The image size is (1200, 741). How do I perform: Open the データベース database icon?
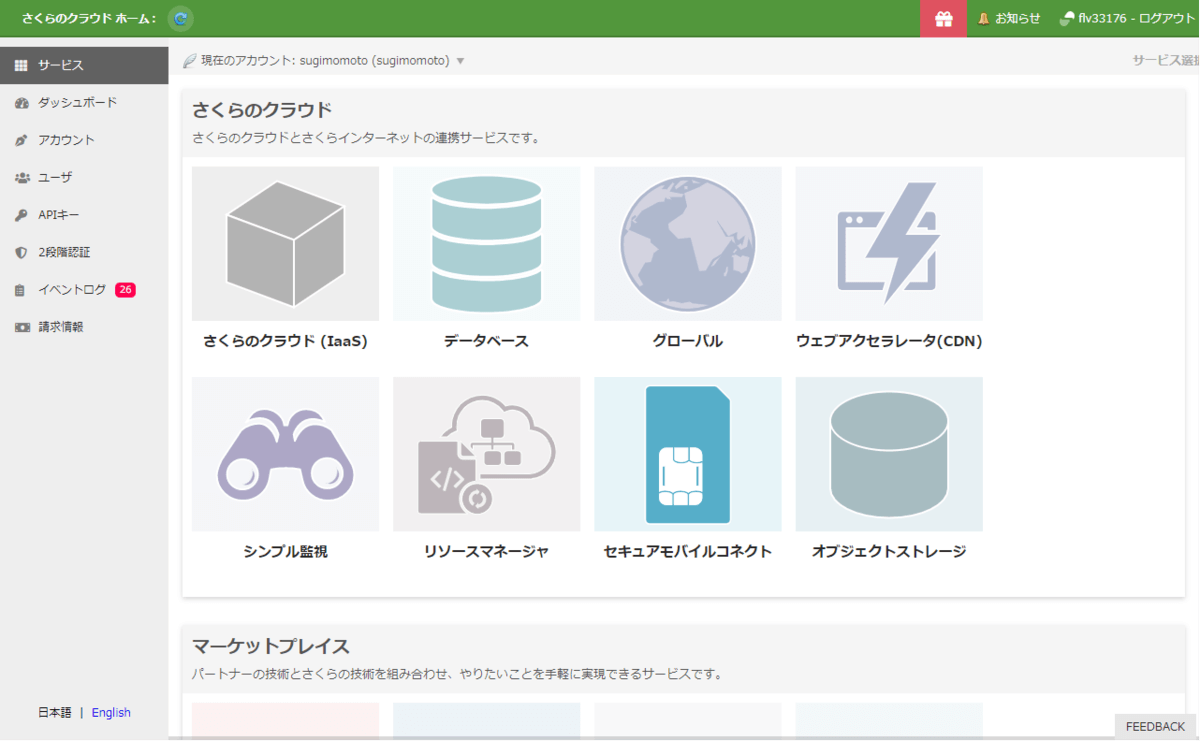(486, 244)
